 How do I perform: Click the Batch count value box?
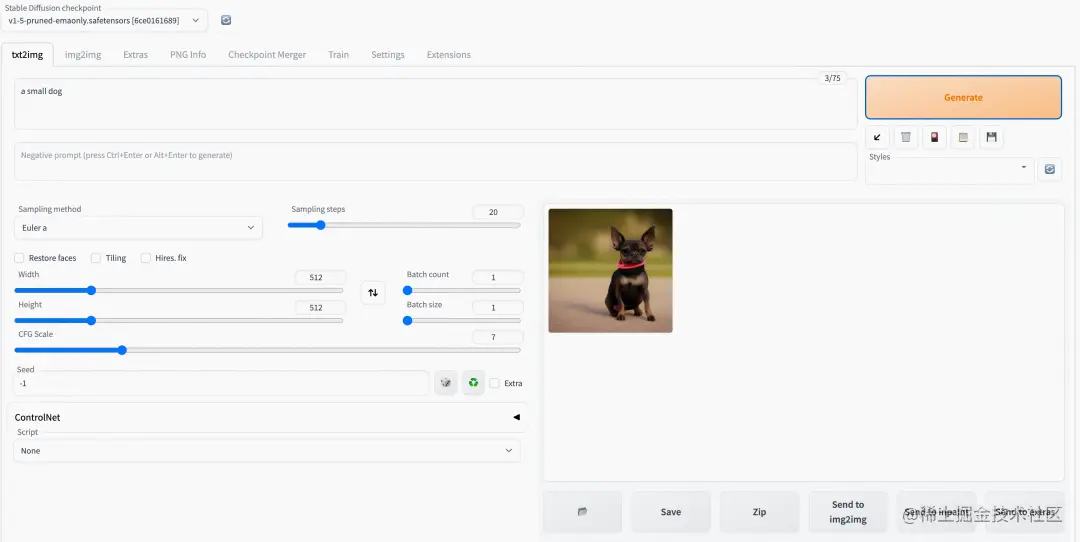click(498, 278)
